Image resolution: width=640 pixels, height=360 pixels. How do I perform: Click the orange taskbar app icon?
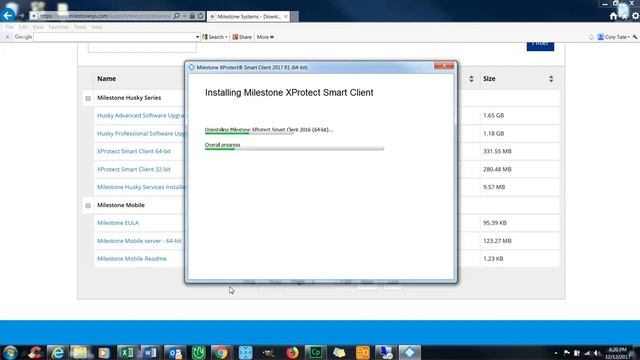click(362, 353)
